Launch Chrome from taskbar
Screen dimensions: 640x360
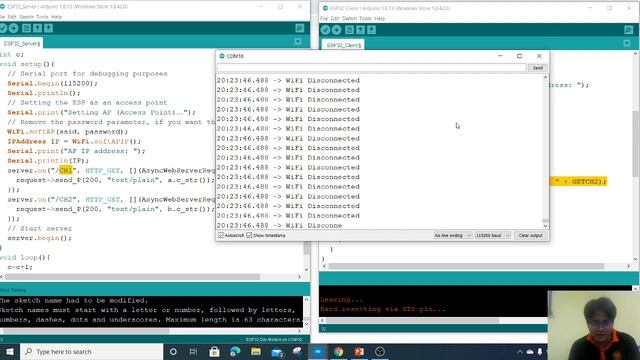(x=338, y=351)
